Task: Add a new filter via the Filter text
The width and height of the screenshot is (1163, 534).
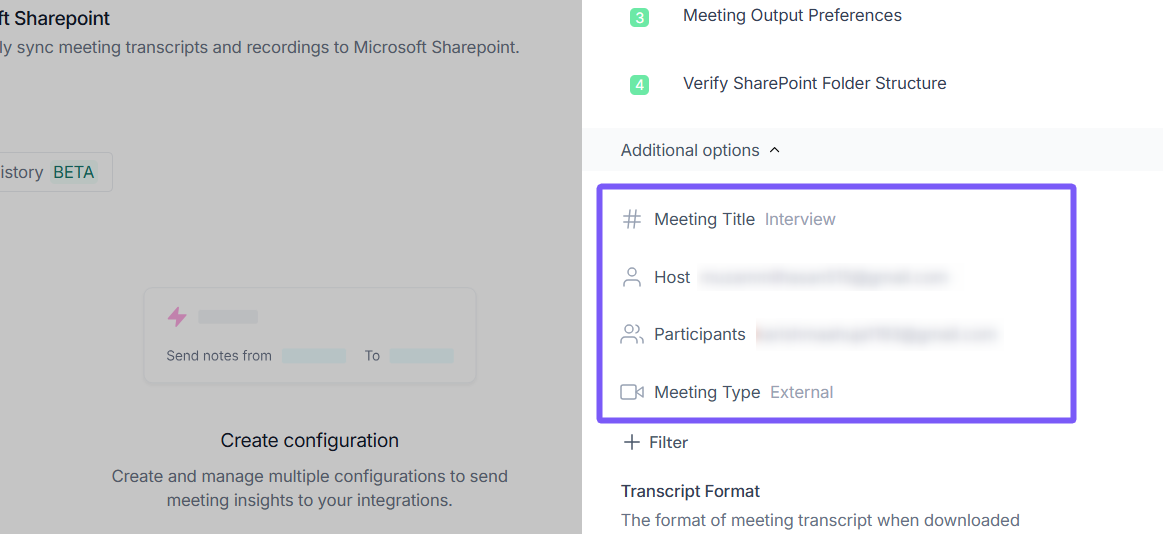Action: (669, 443)
